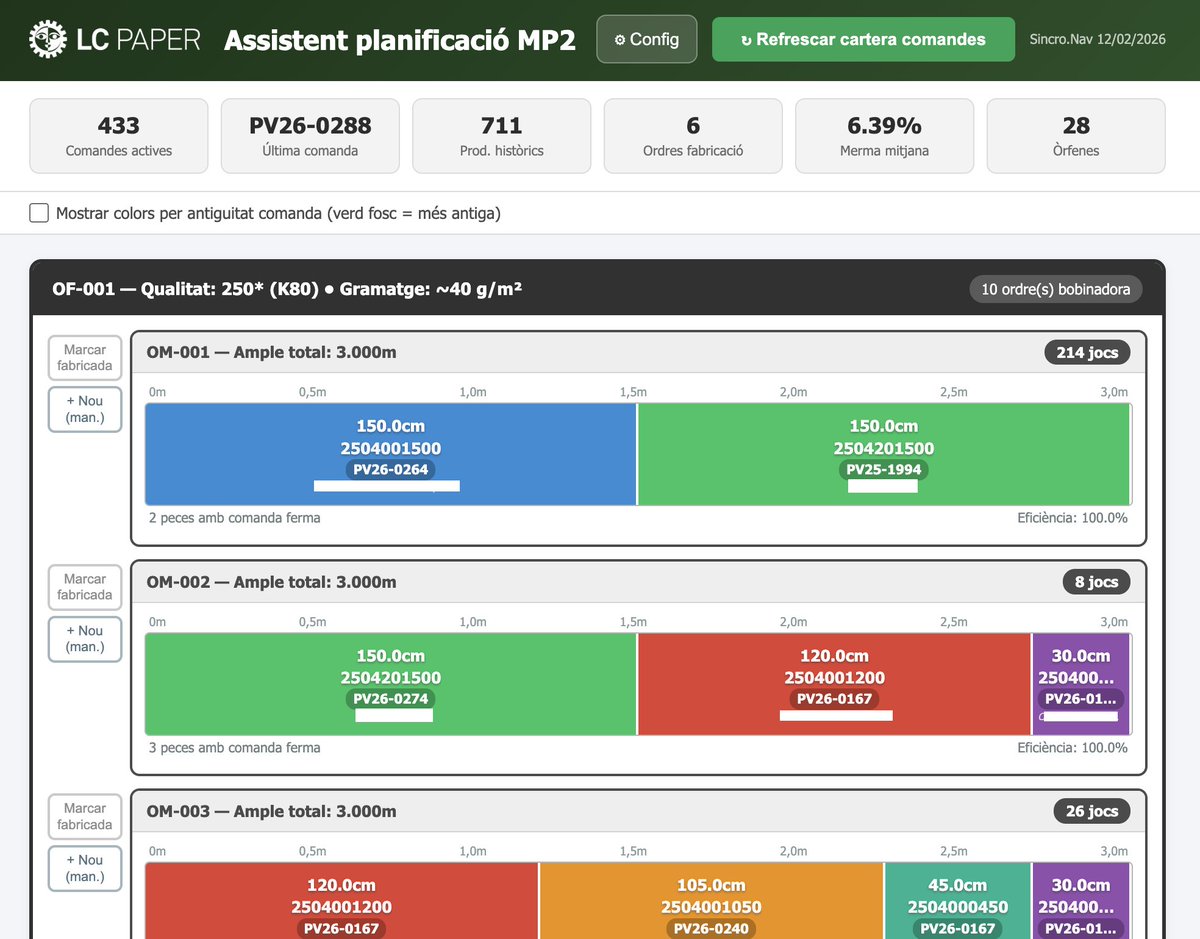Select the green 150.0cm block in OM-002
Viewport: 1200px width, 939px height.
pyautogui.click(x=391, y=684)
